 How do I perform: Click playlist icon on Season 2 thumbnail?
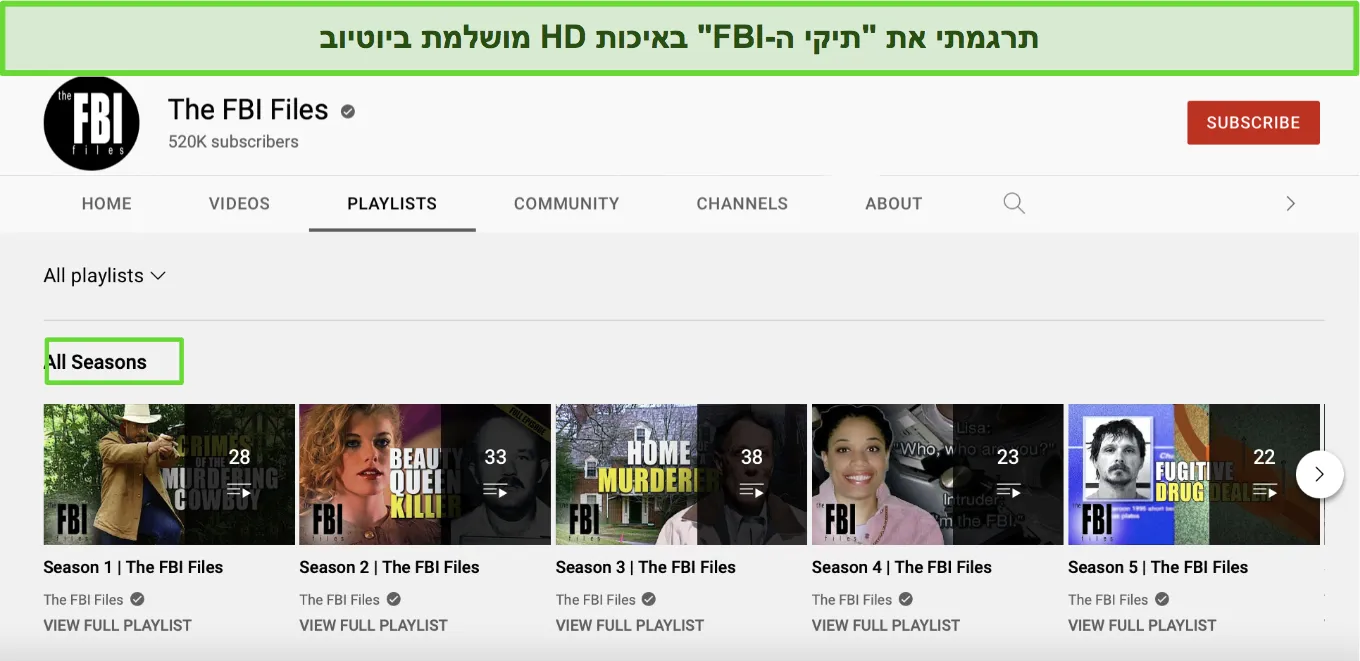pyautogui.click(x=495, y=491)
